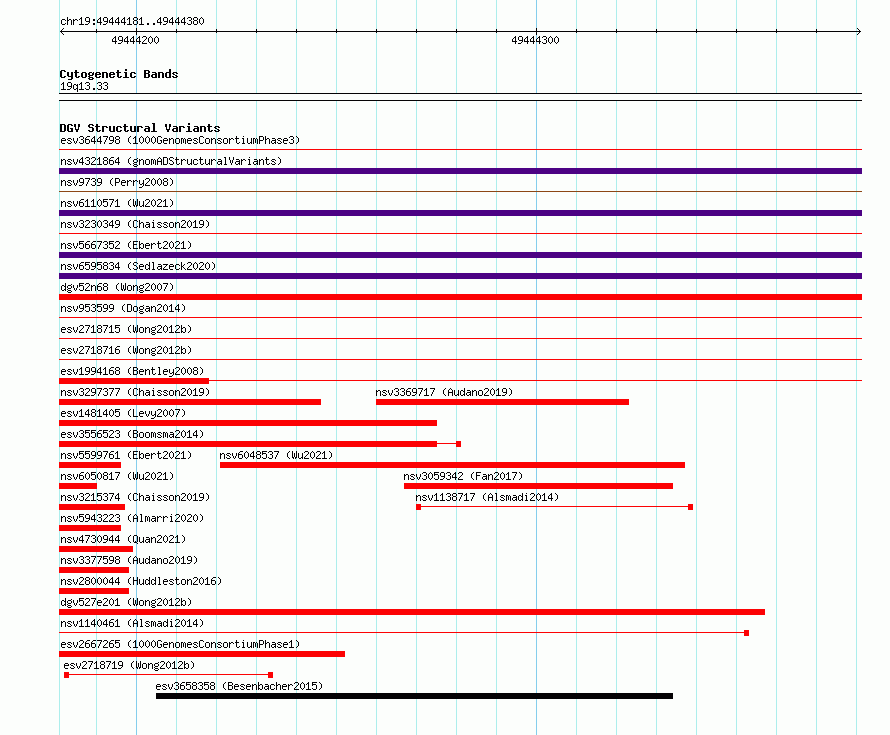The height and width of the screenshot is (735, 890).
Task: Click nsv1140461 (Alsmadi2014) label
Action: point(132,623)
